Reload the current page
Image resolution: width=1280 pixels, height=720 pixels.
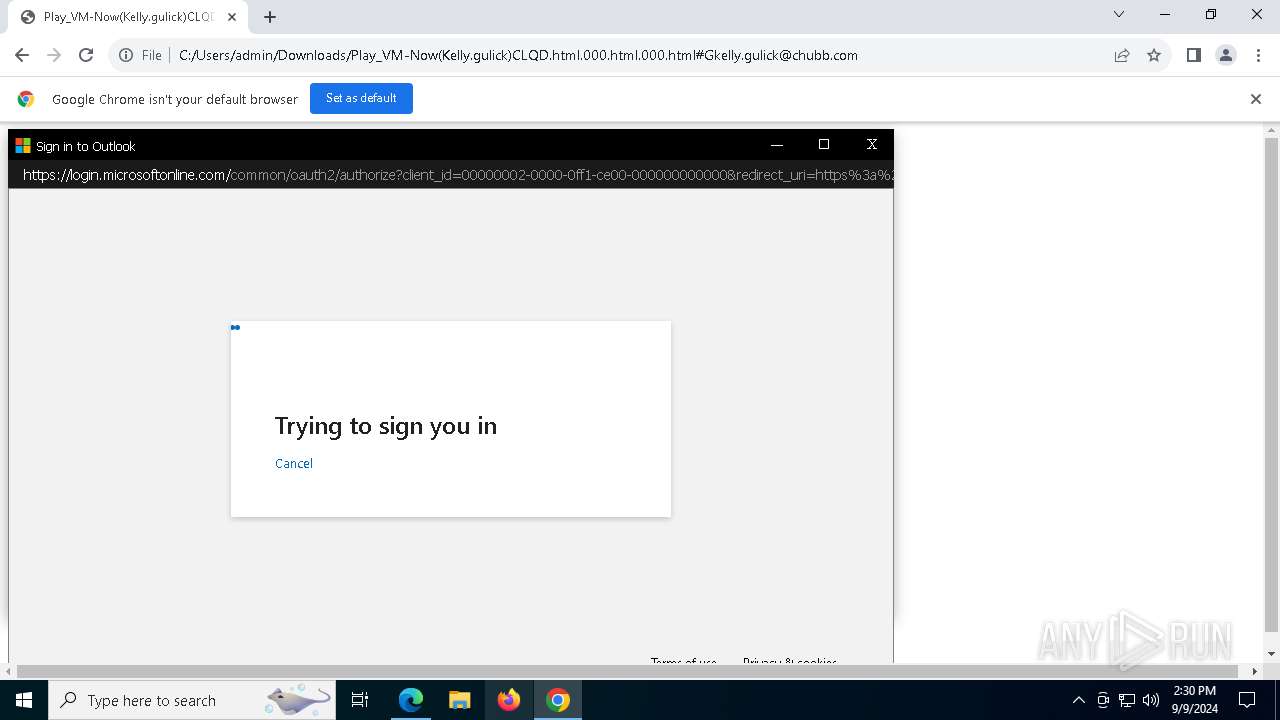coord(86,55)
